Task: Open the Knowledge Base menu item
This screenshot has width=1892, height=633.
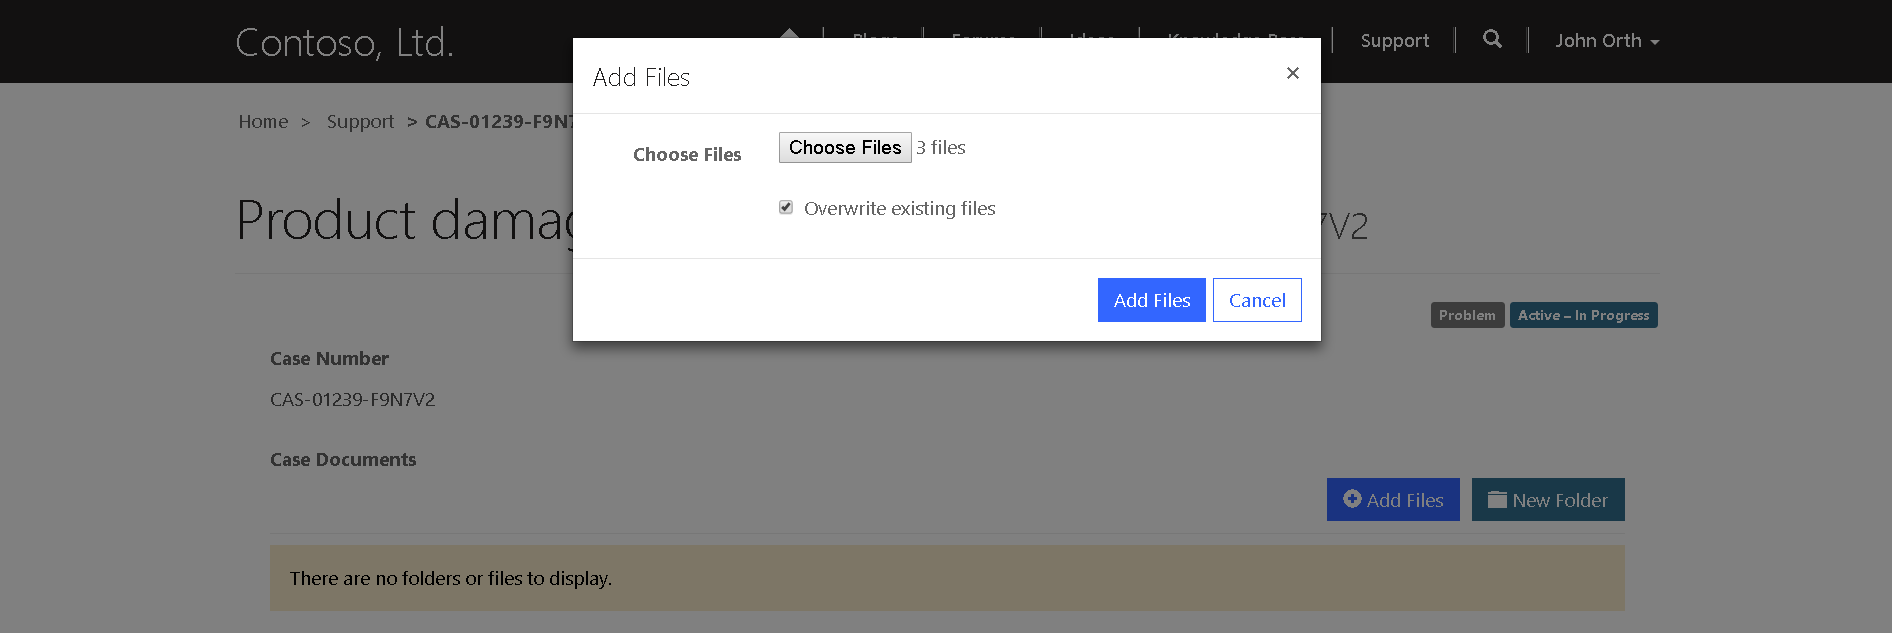Action: [x=1236, y=35]
